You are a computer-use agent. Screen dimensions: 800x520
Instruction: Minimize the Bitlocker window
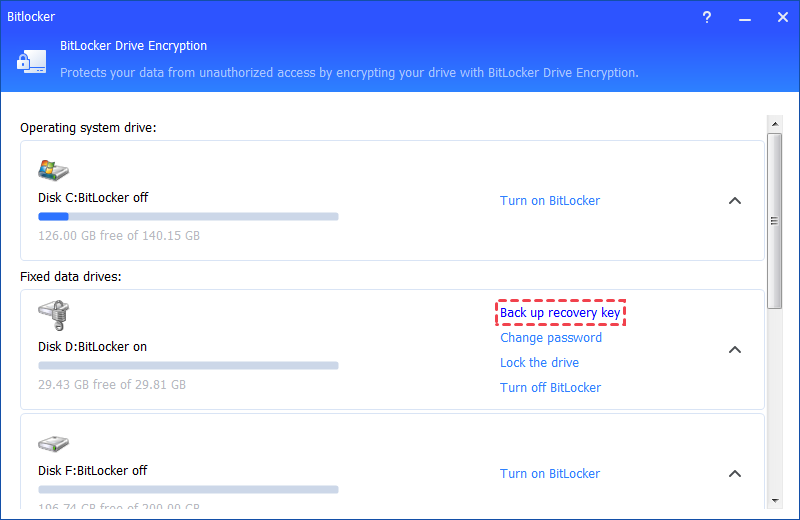744,17
